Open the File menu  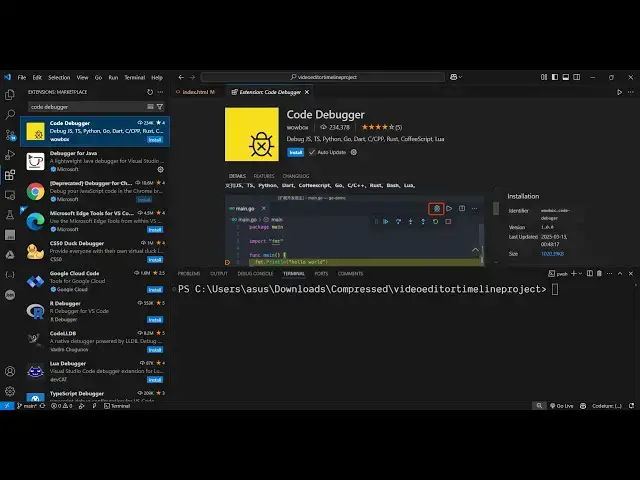(22, 77)
